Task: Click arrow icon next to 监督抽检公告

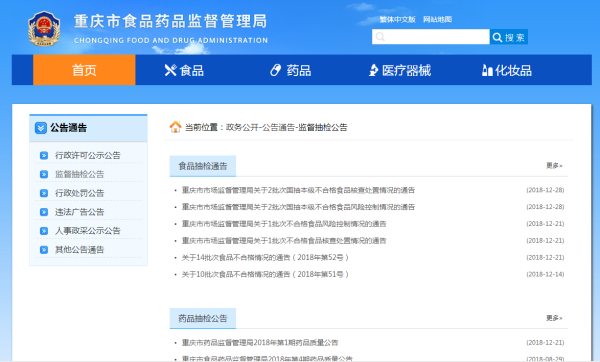Action: 44,174
